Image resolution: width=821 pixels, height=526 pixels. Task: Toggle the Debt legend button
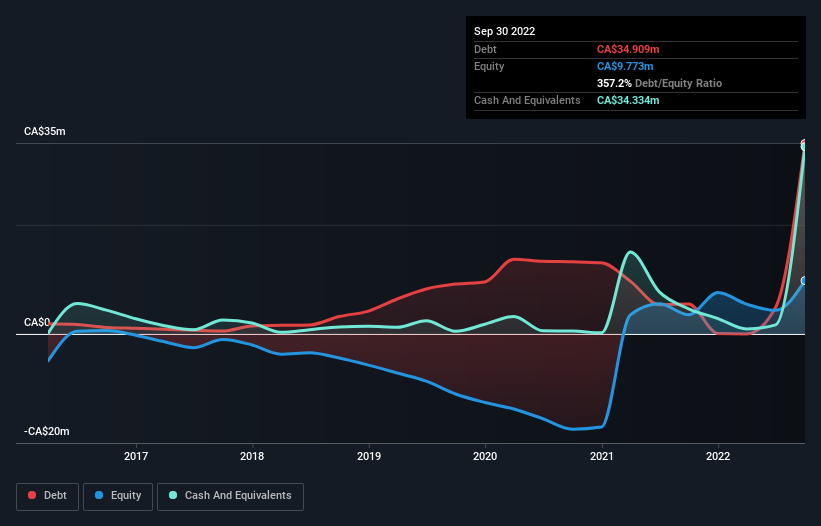point(48,496)
